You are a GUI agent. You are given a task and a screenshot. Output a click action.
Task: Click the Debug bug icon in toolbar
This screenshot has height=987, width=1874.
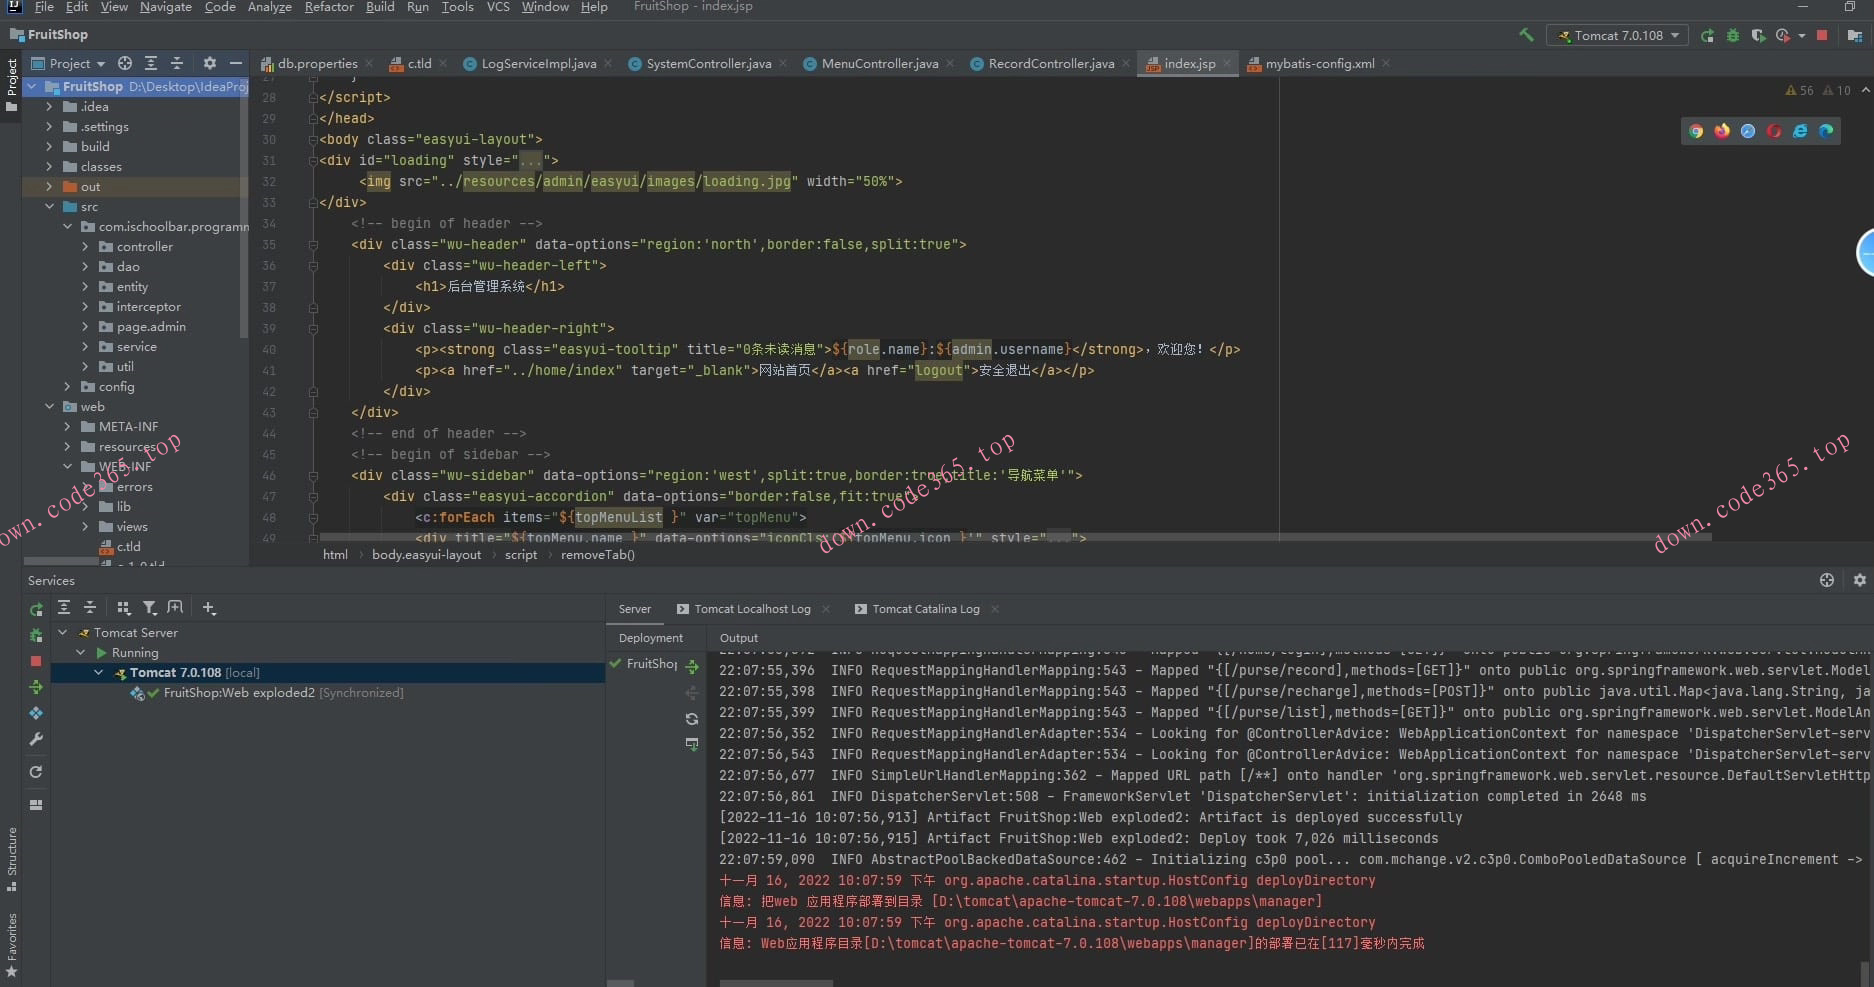(x=1733, y=35)
